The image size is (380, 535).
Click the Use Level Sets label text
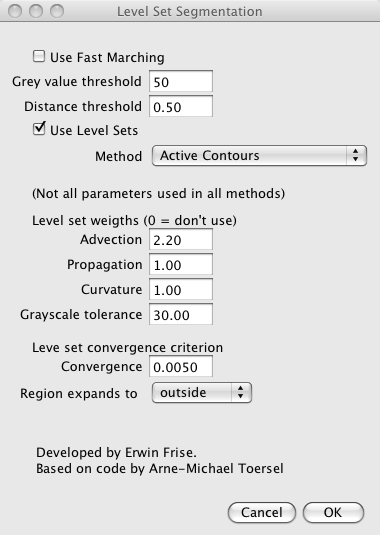click(94, 130)
